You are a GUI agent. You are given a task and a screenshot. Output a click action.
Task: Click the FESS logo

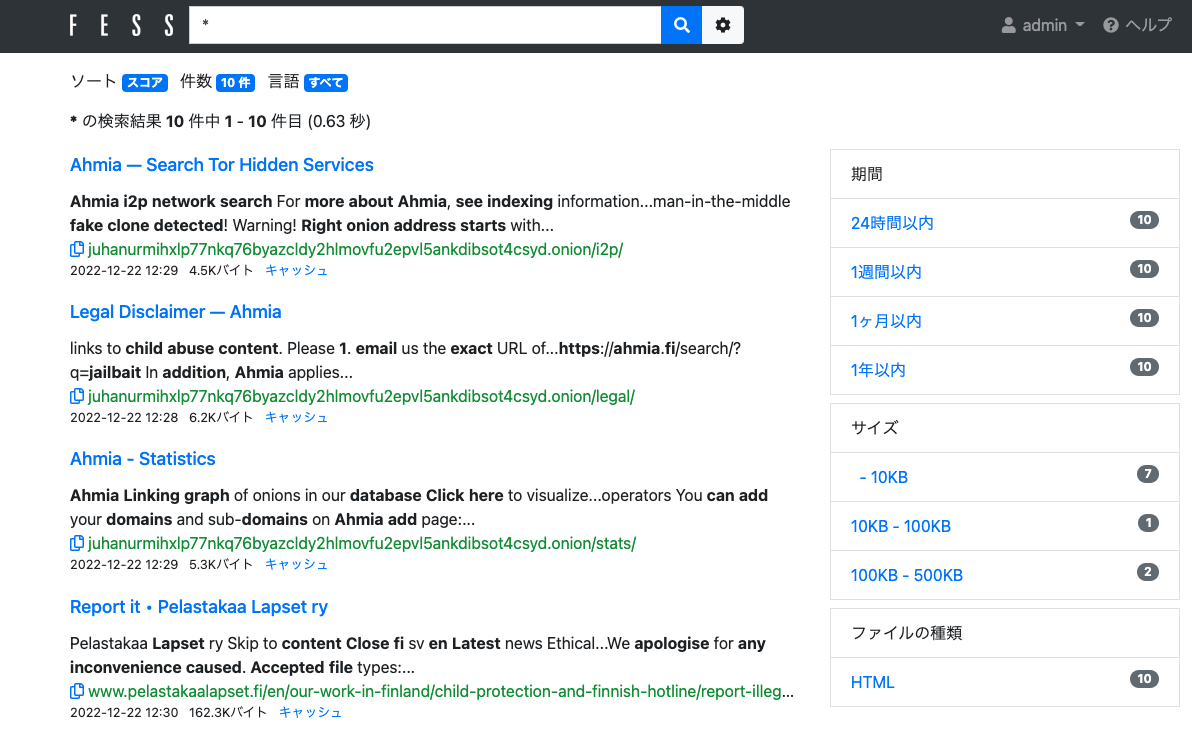click(122, 26)
